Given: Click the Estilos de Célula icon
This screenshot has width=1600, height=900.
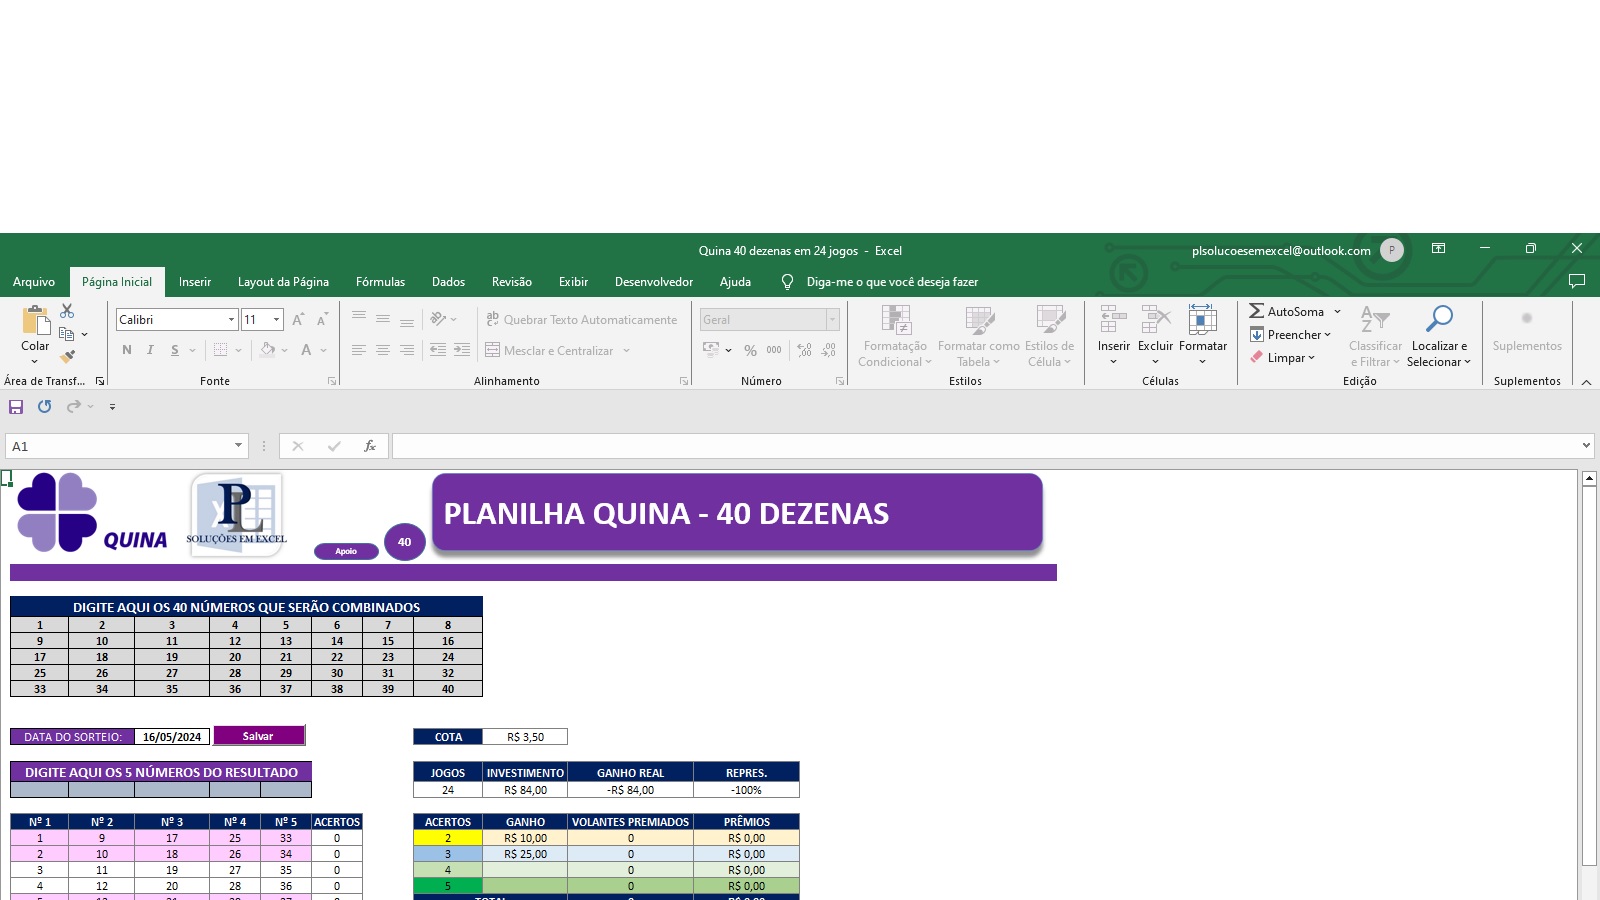Looking at the screenshot, I should (x=1050, y=320).
